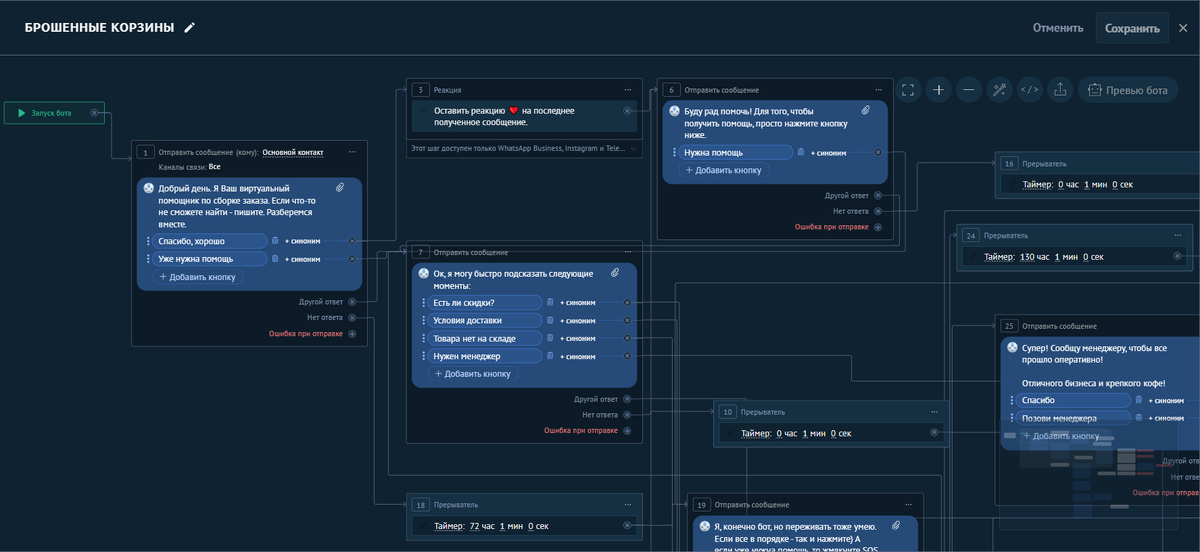Viewport: 1200px width, 552px height.
Task: Set hours value in step 18 timer
Action: click(x=475, y=526)
